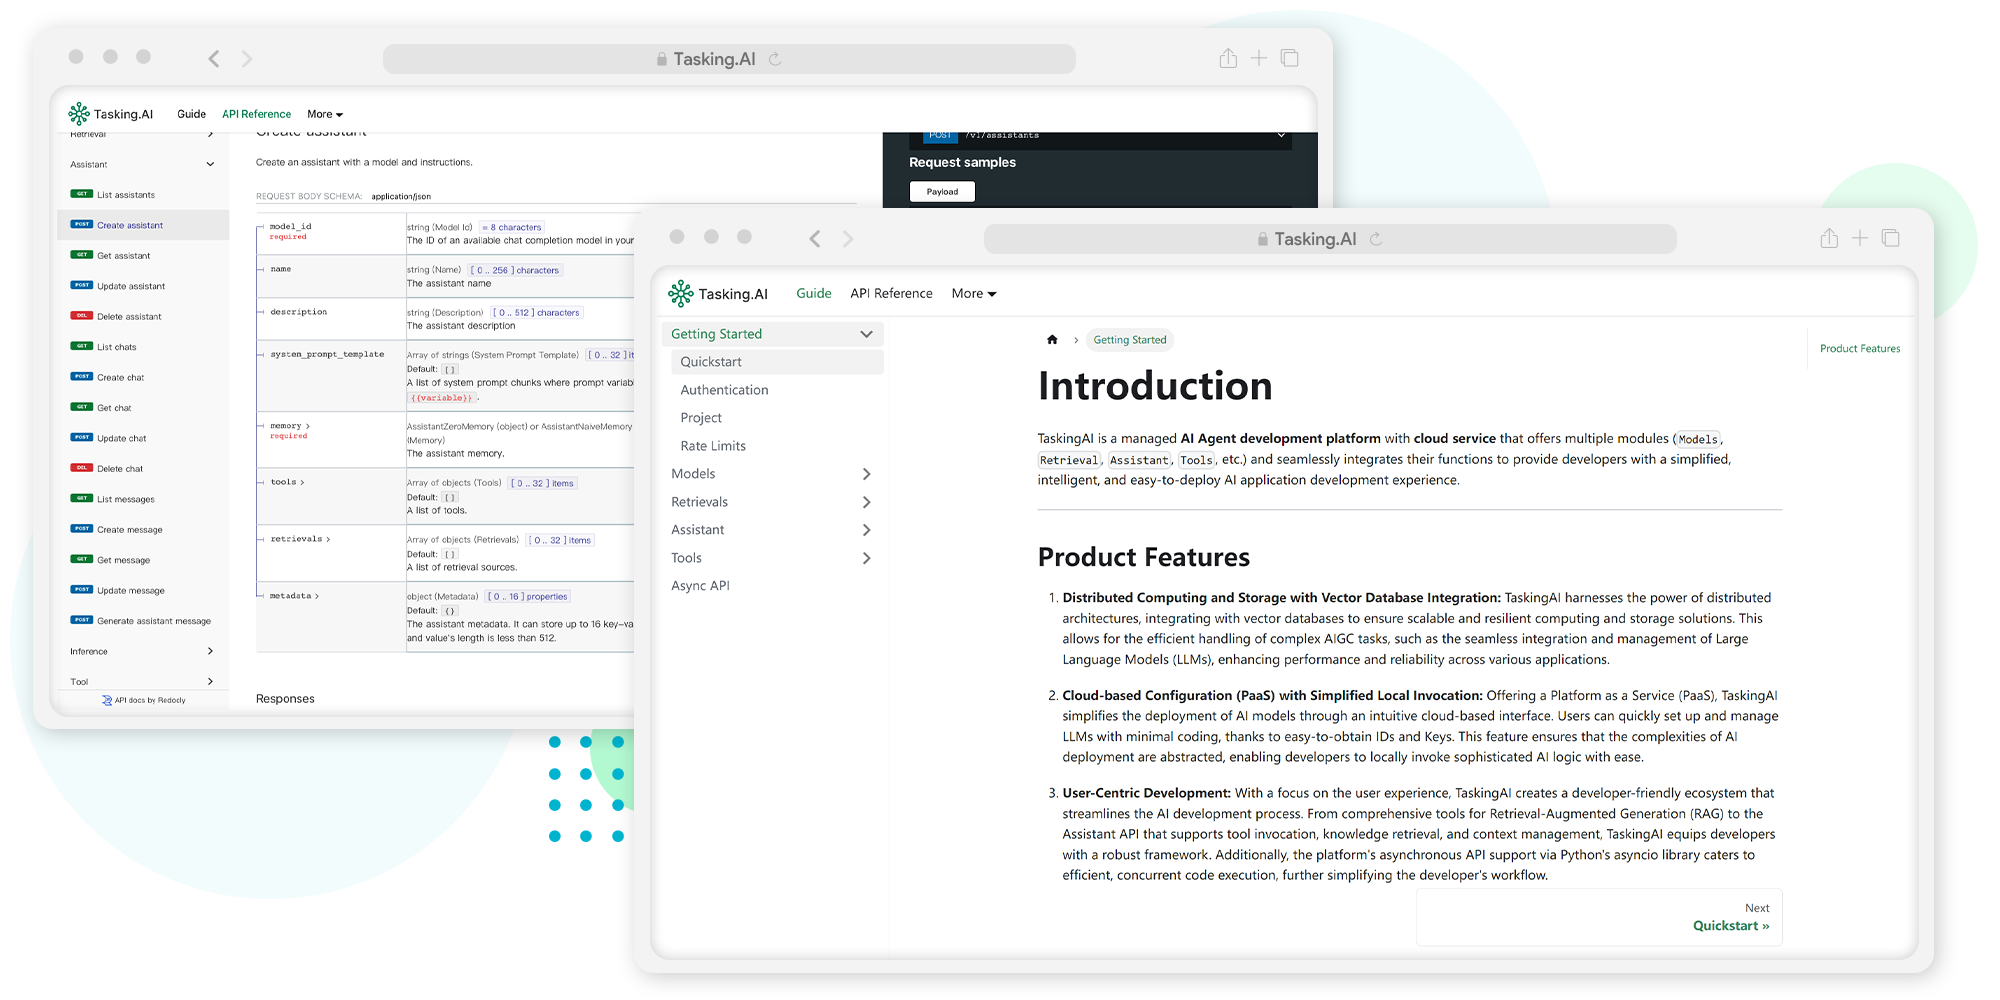The height and width of the screenshot is (1000, 2000).
Task: Select Rate Limits in the sidebar
Action: (712, 445)
